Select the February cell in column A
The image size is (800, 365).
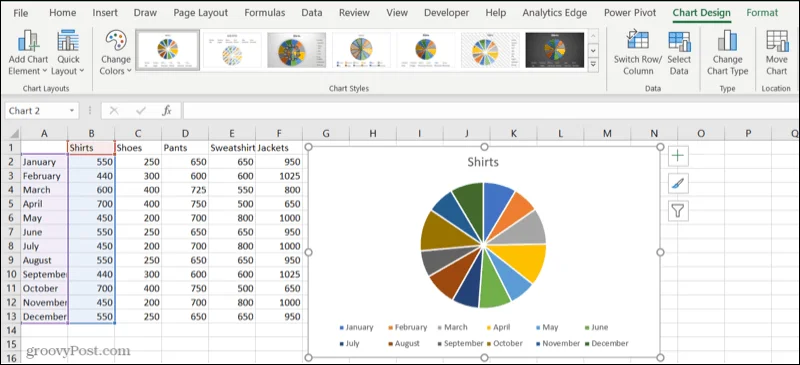pos(44,176)
